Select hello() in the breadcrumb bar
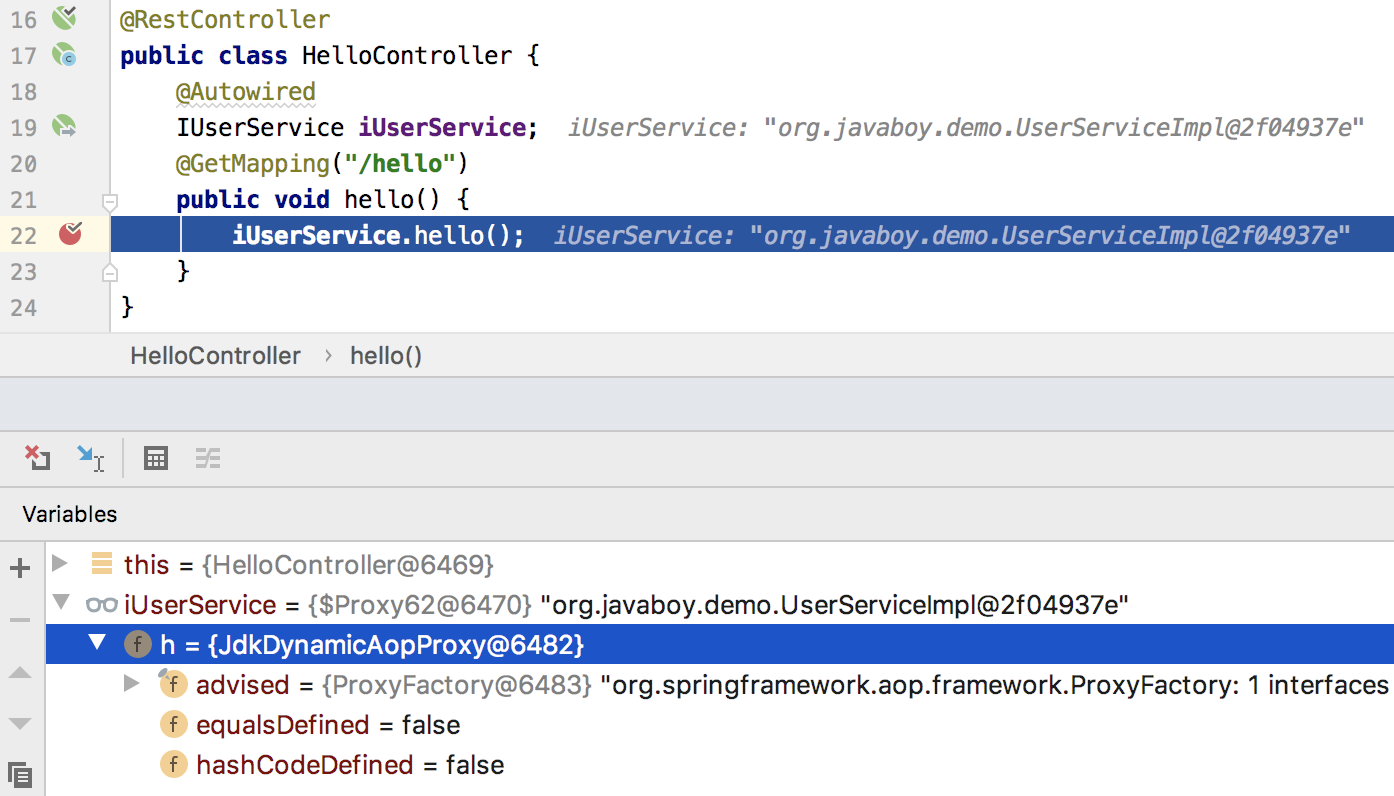 (386, 355)
